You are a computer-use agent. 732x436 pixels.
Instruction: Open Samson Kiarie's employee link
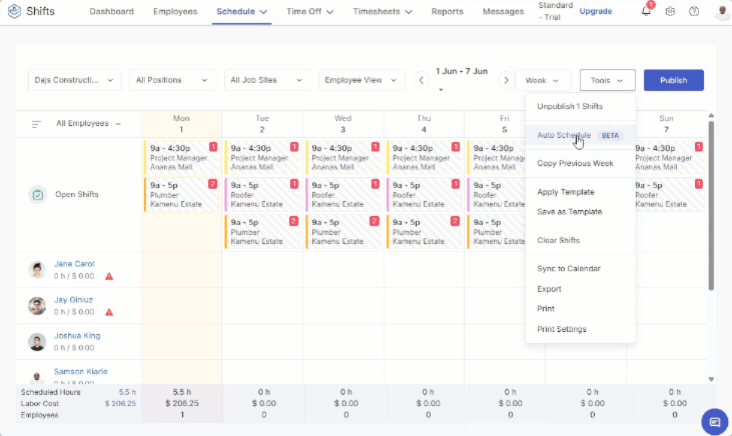coord(81,372)
